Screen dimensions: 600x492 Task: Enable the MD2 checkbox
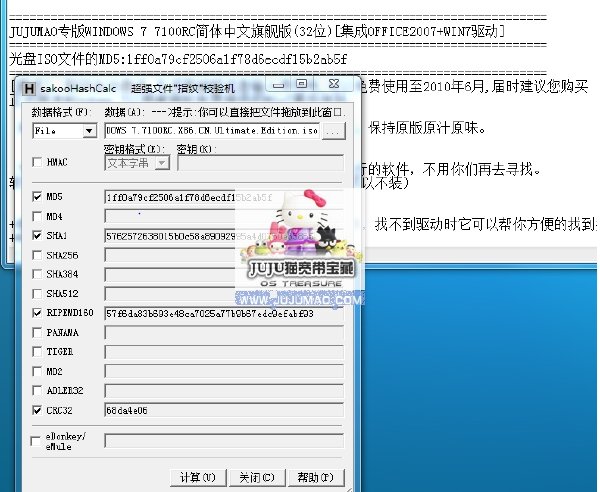[37, 371]
